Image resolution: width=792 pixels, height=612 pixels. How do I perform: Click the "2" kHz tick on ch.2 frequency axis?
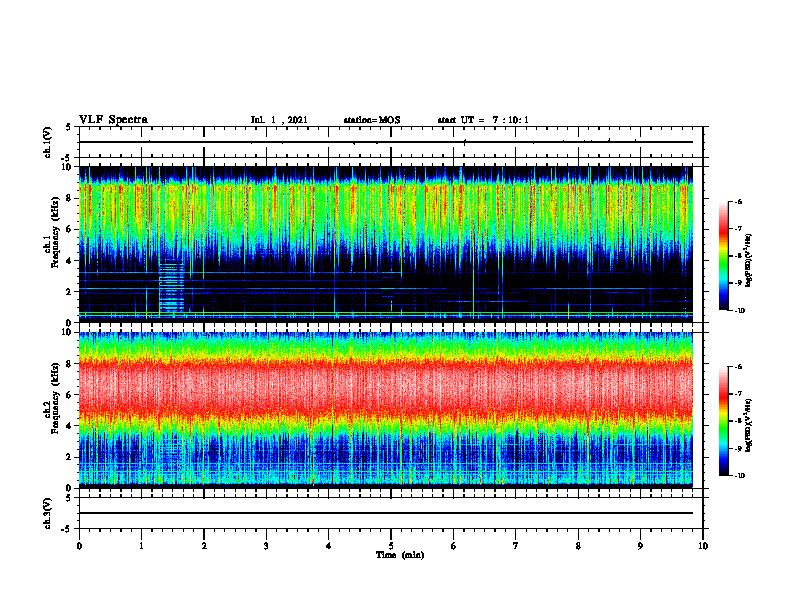tap(71, 457)
